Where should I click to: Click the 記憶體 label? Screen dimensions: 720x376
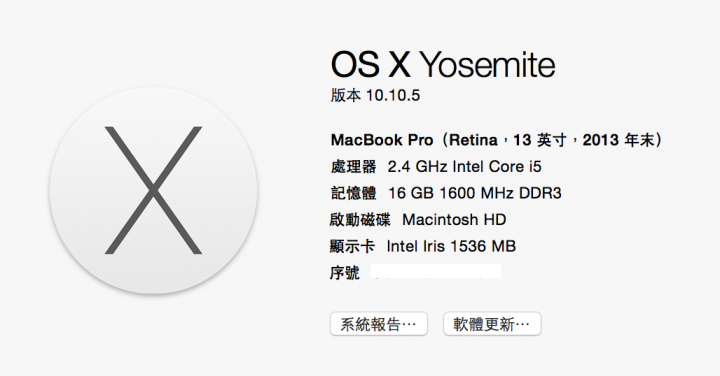[x=353, y=193]
